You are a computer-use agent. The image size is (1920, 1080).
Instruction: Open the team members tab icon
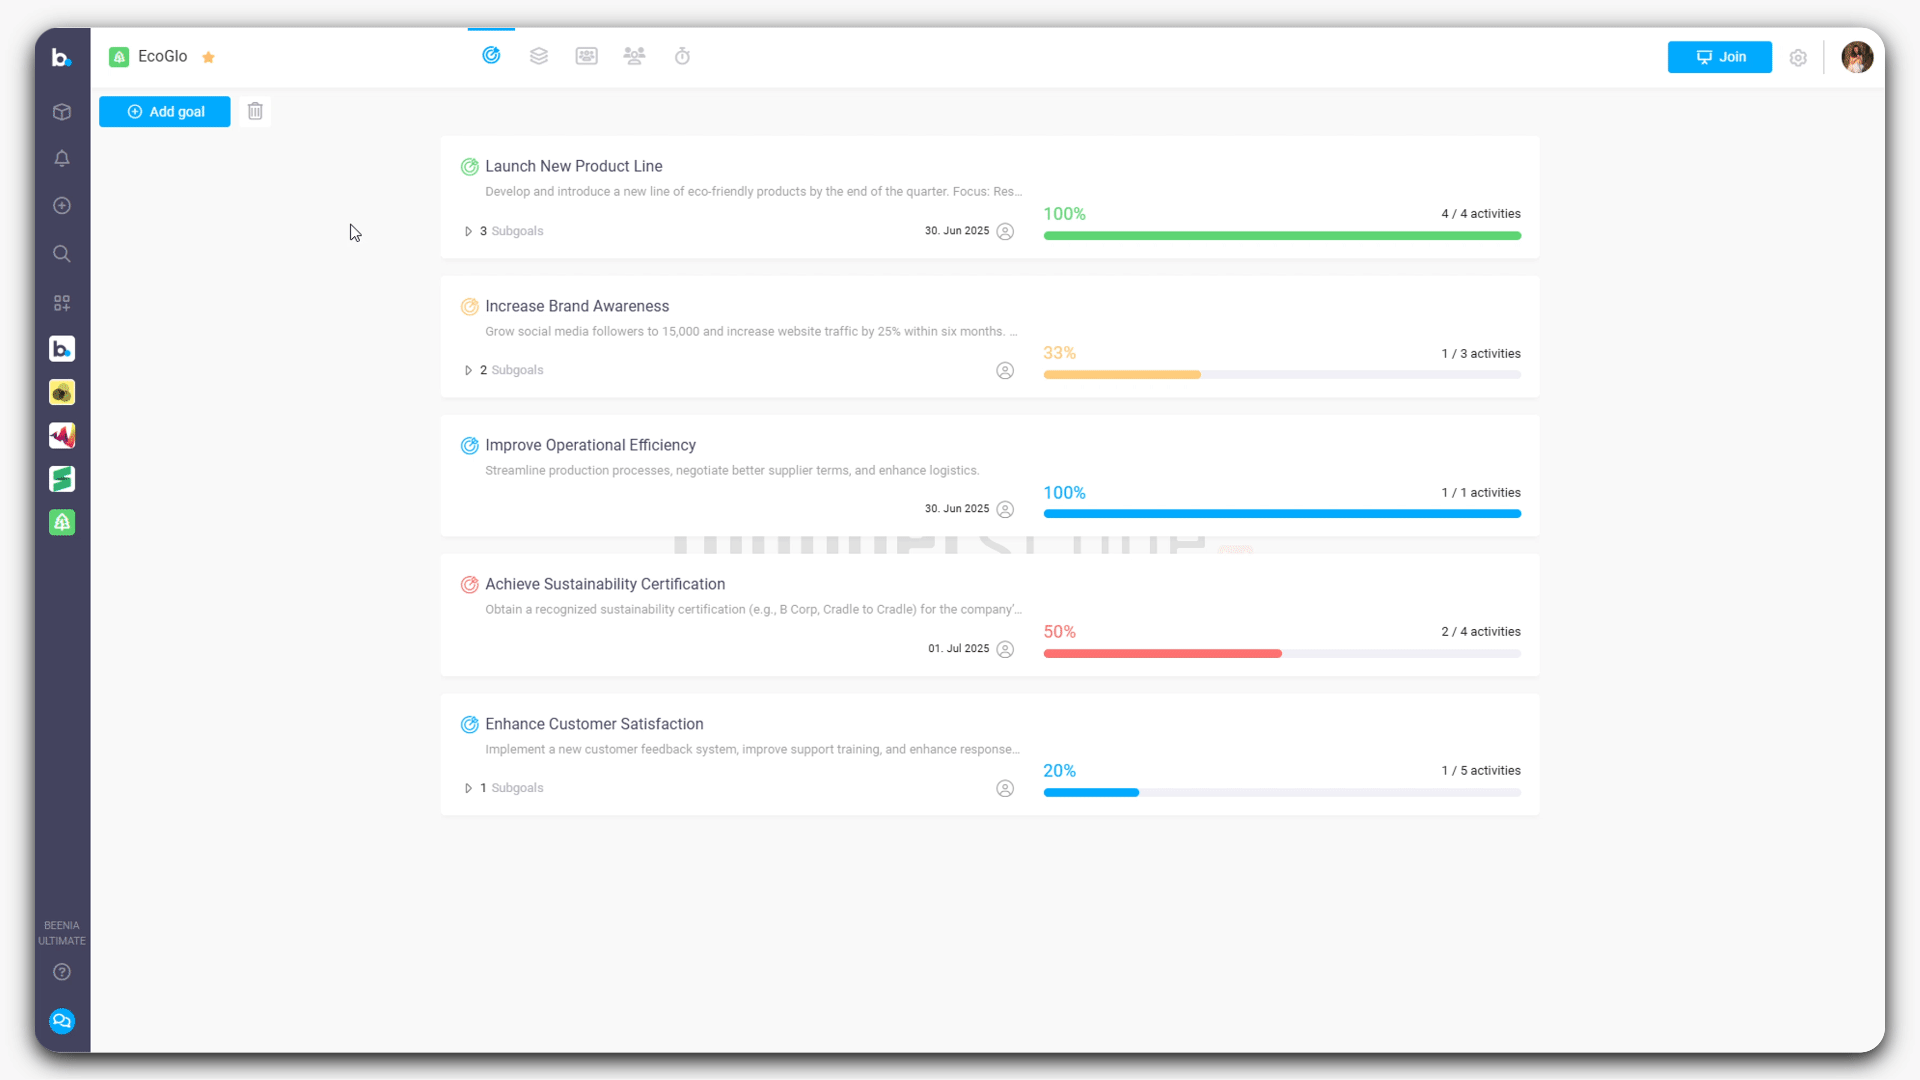pos(634,56)
